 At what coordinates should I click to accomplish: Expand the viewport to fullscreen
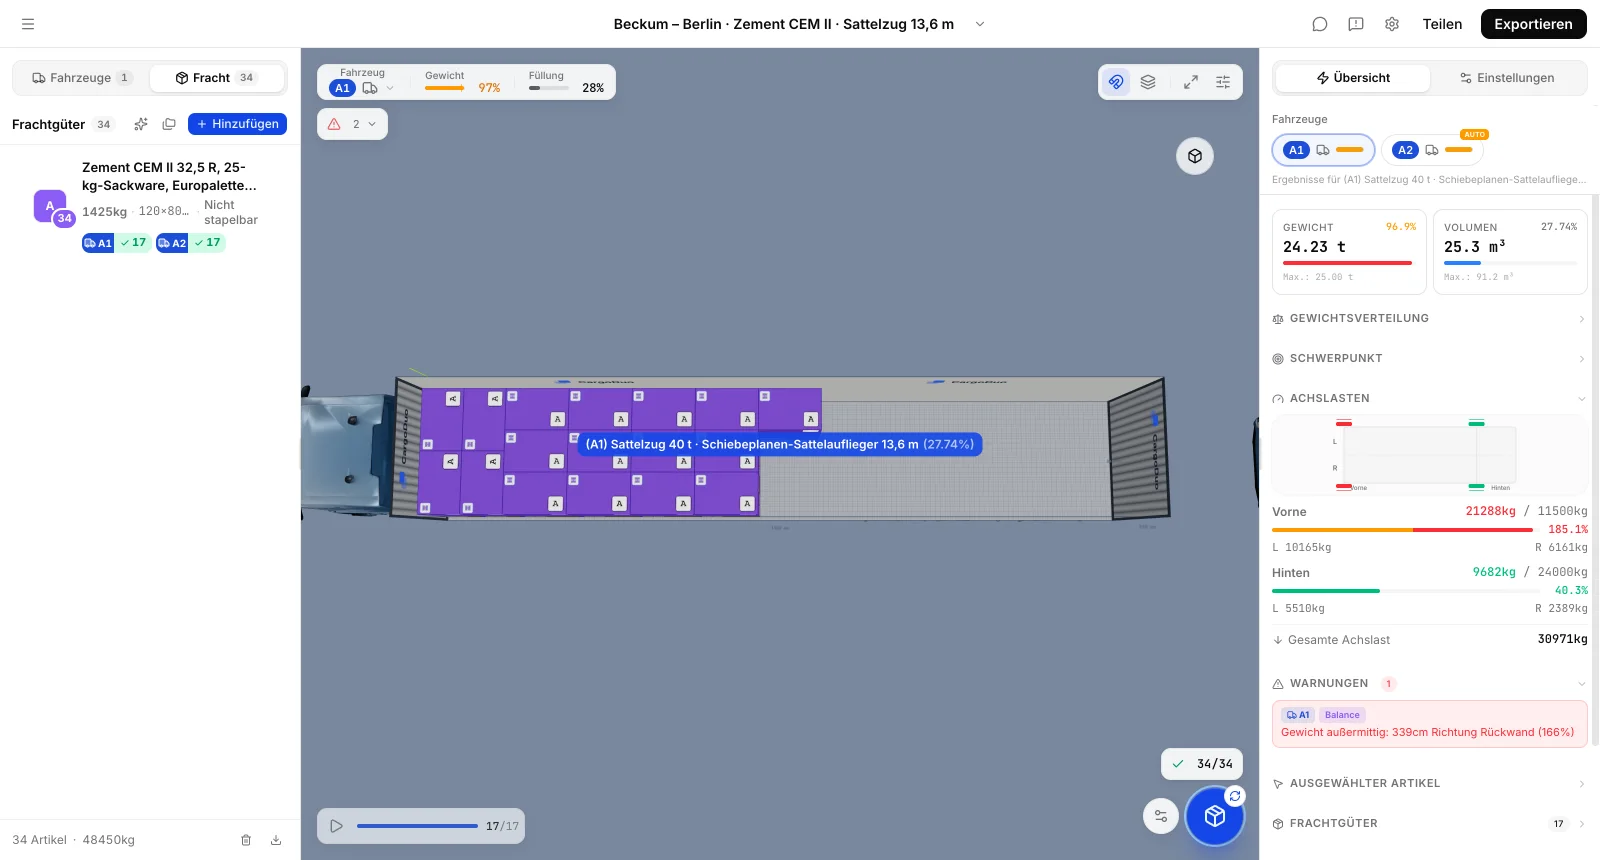[1191, 82]
